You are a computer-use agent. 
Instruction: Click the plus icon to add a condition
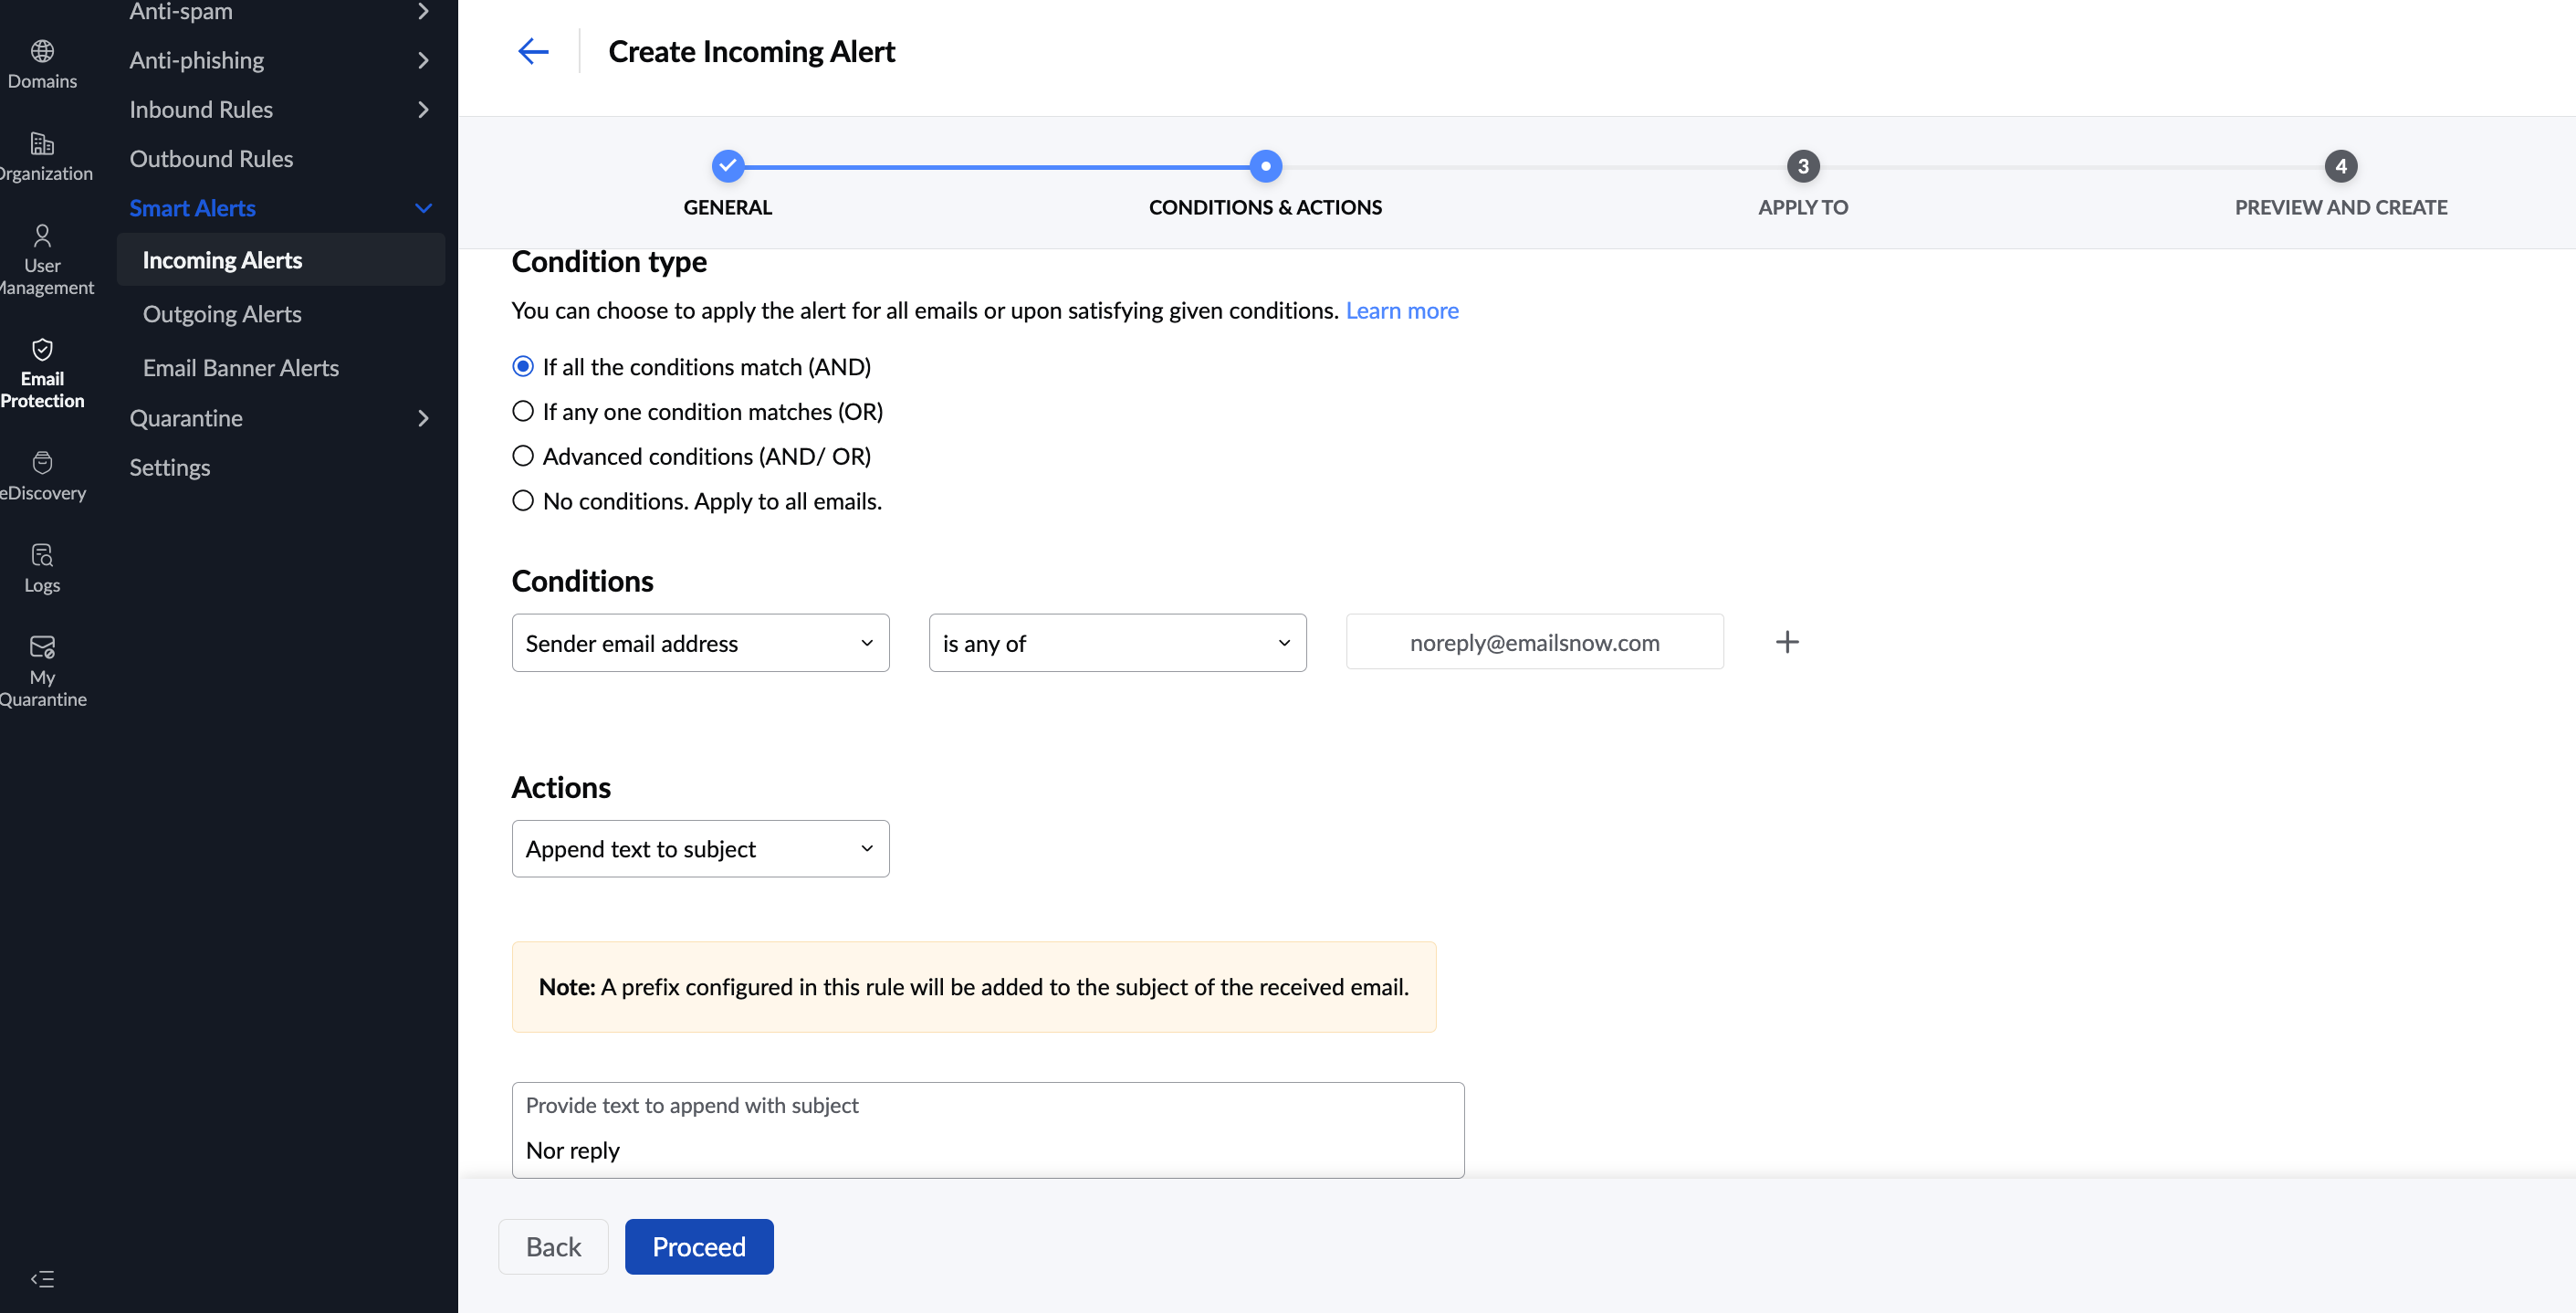coord(1786,642)
